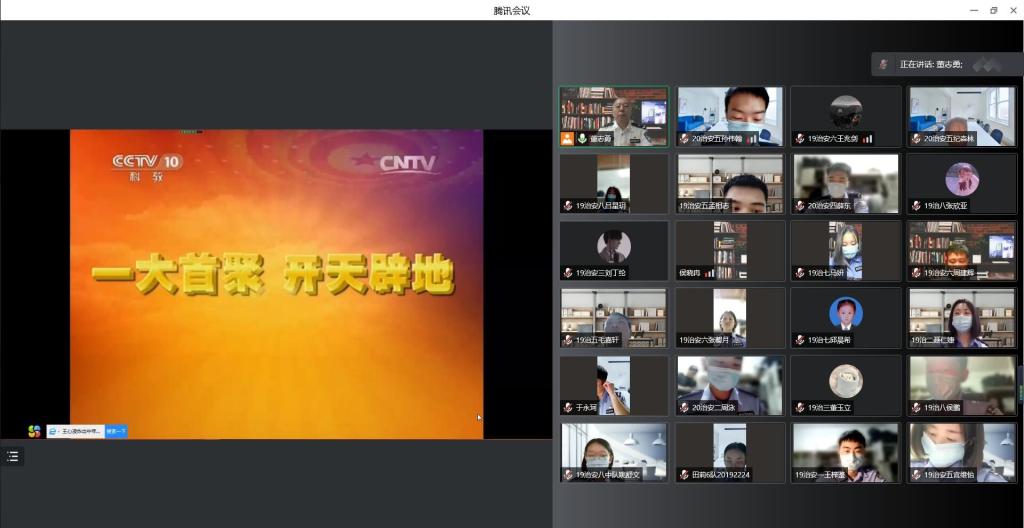
Task: Click the blue-background avatar of 19治七邱晨希
Action: click(846, 313)
